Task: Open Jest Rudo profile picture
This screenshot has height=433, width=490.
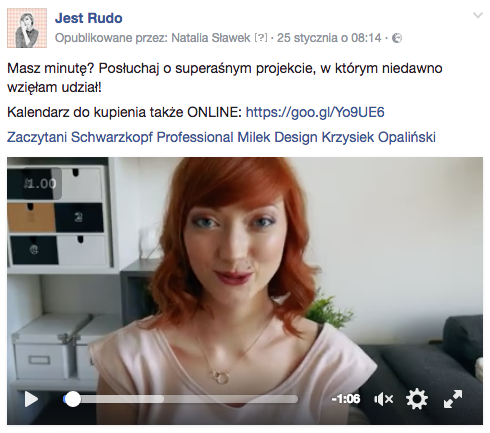Action: [27, 28]
